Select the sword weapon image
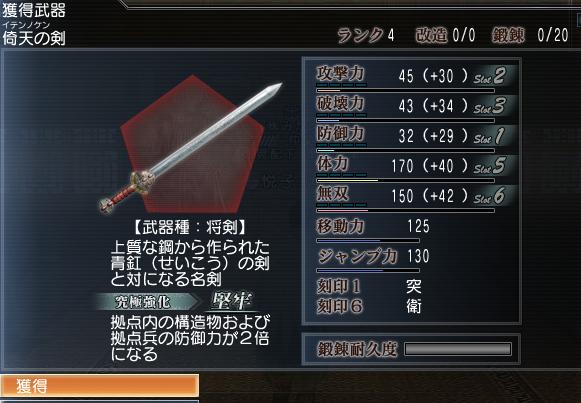The width and height of the screenshot is (581, 403). point(191,149)
